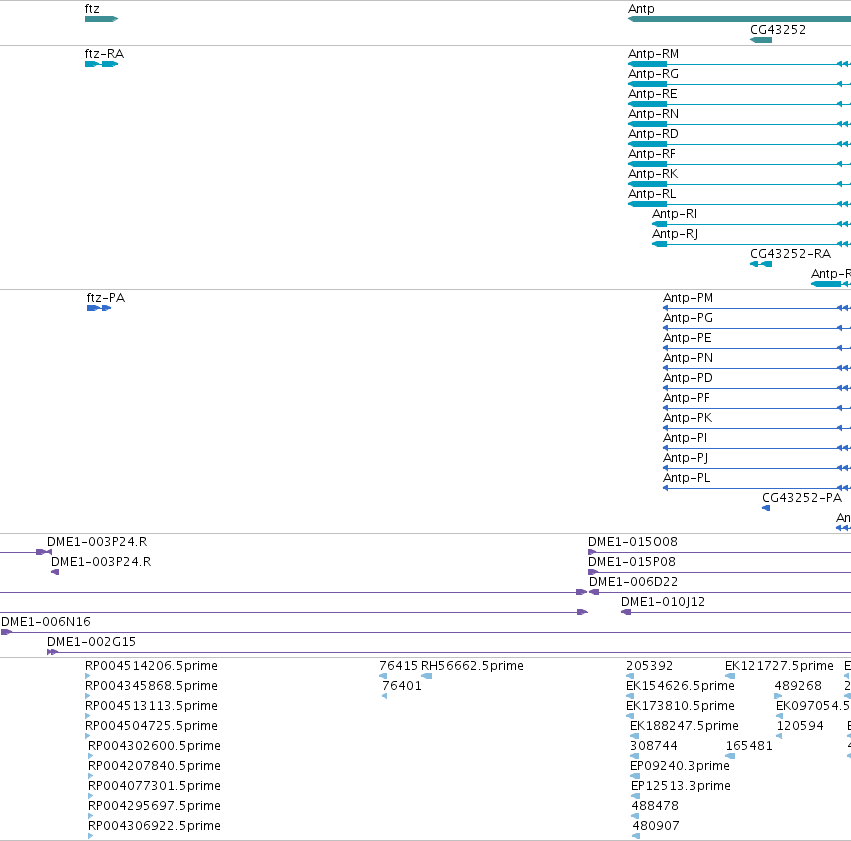
Task: Click RP004513113.5prime feature label
Action: [x=151, y=706]
